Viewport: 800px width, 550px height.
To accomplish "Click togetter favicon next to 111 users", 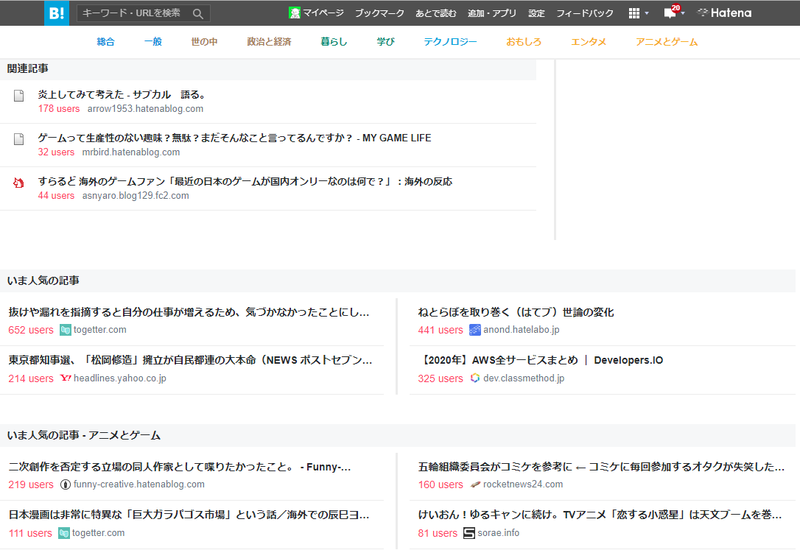I will click(64, 533).
